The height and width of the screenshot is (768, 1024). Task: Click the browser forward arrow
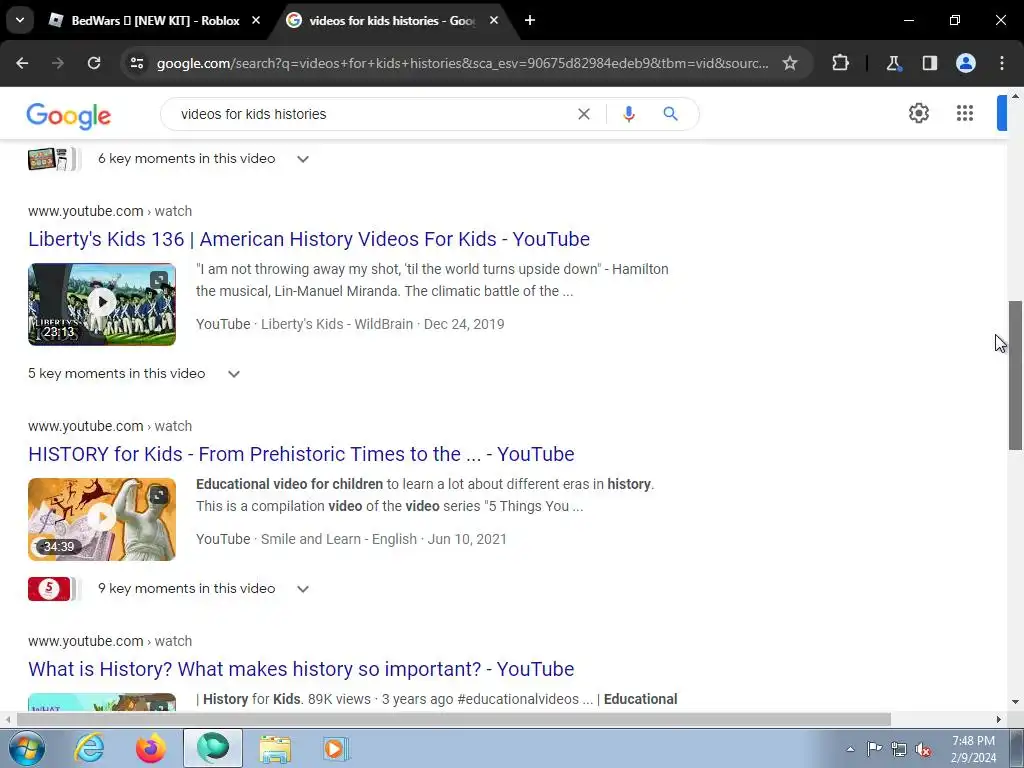[58, 63]
